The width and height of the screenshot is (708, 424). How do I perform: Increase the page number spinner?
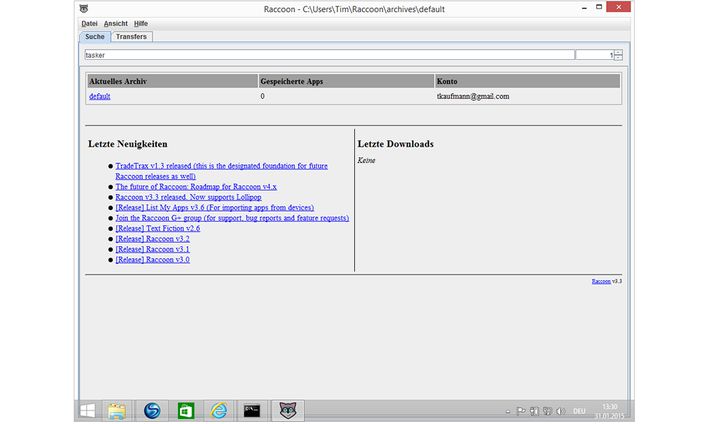tap(618, 52)
